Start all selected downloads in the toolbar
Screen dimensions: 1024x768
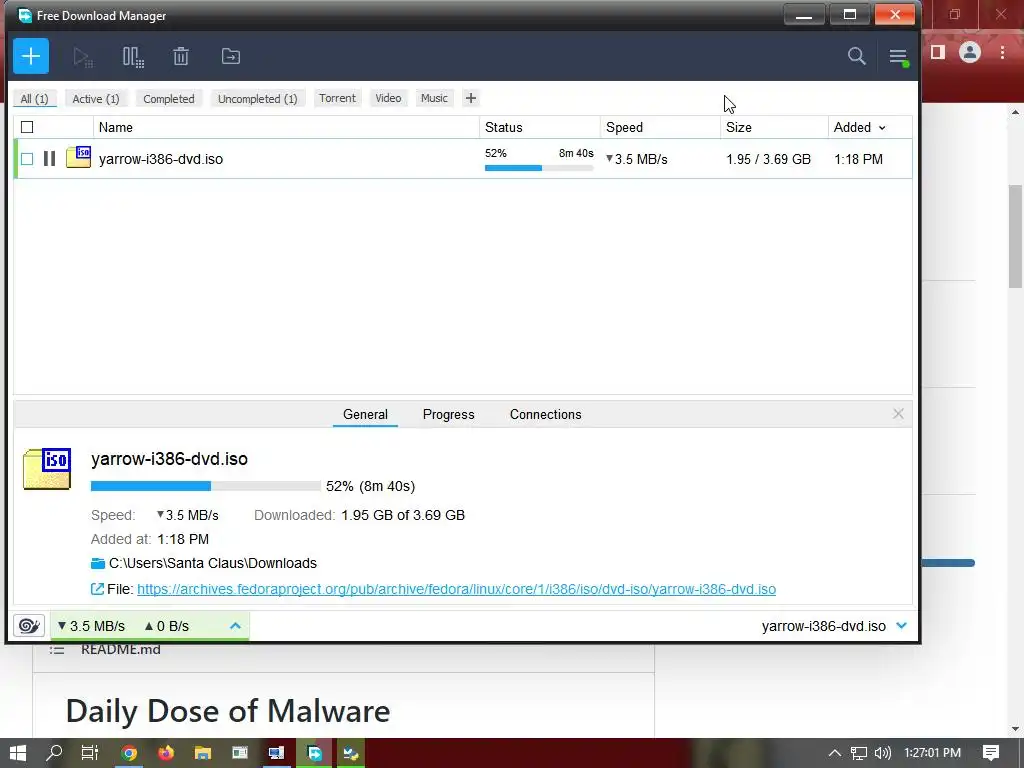83,57
